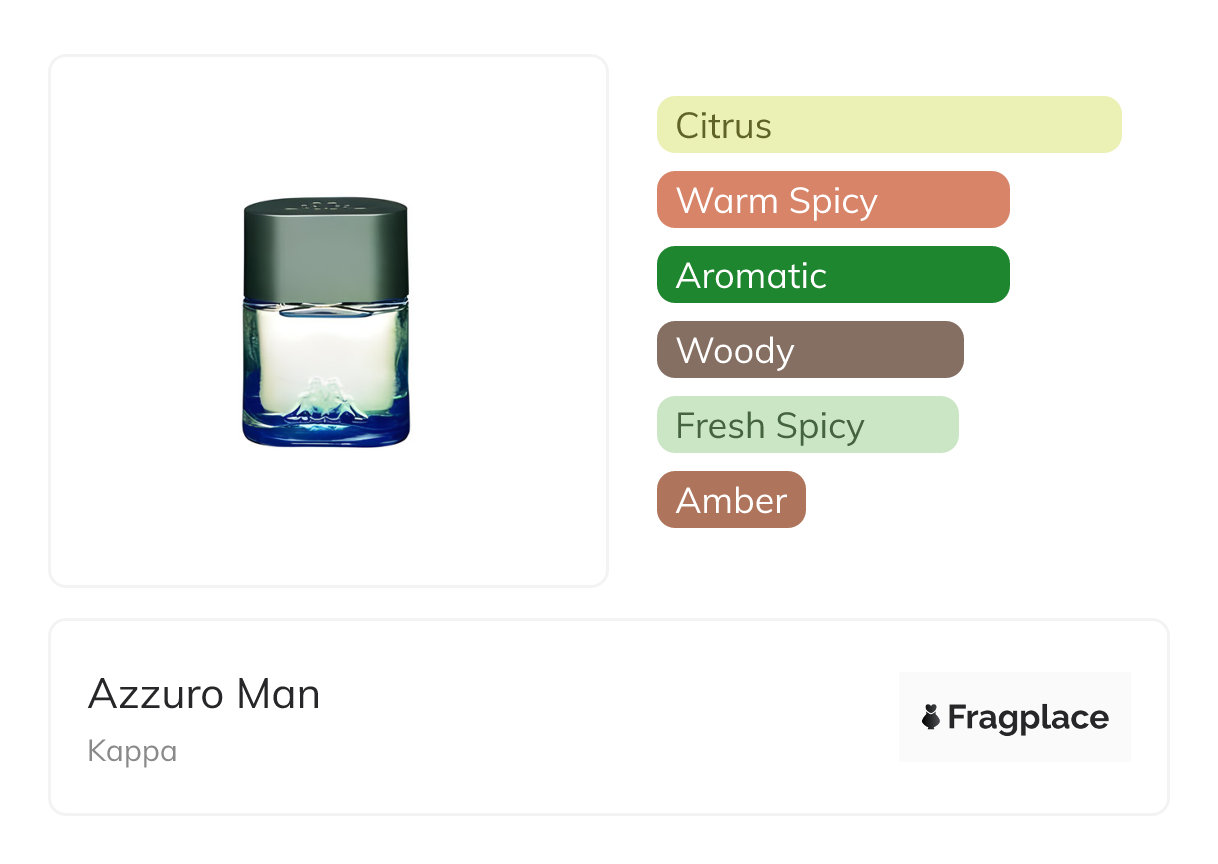Click the Fragplace wordmark text
This screenshot has width=1218, height=864.
tap(1028, 718)
